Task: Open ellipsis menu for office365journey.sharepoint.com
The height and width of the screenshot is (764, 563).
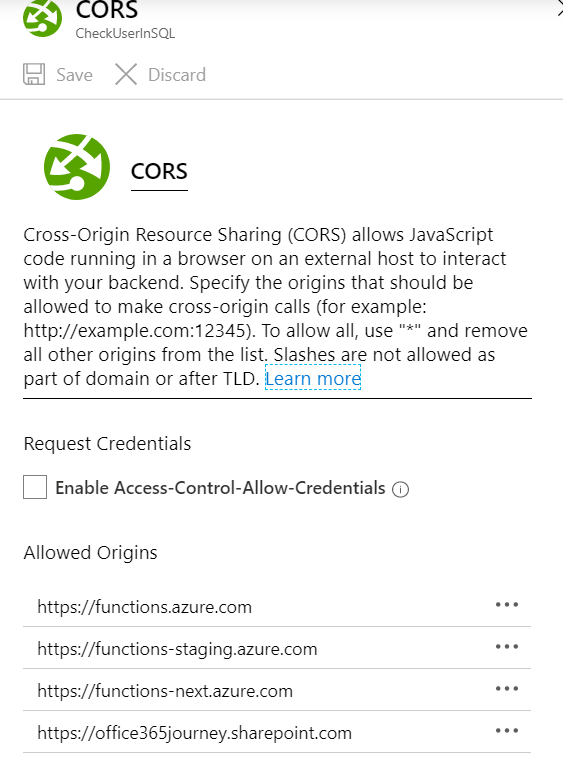Action: tap(506, 731)
